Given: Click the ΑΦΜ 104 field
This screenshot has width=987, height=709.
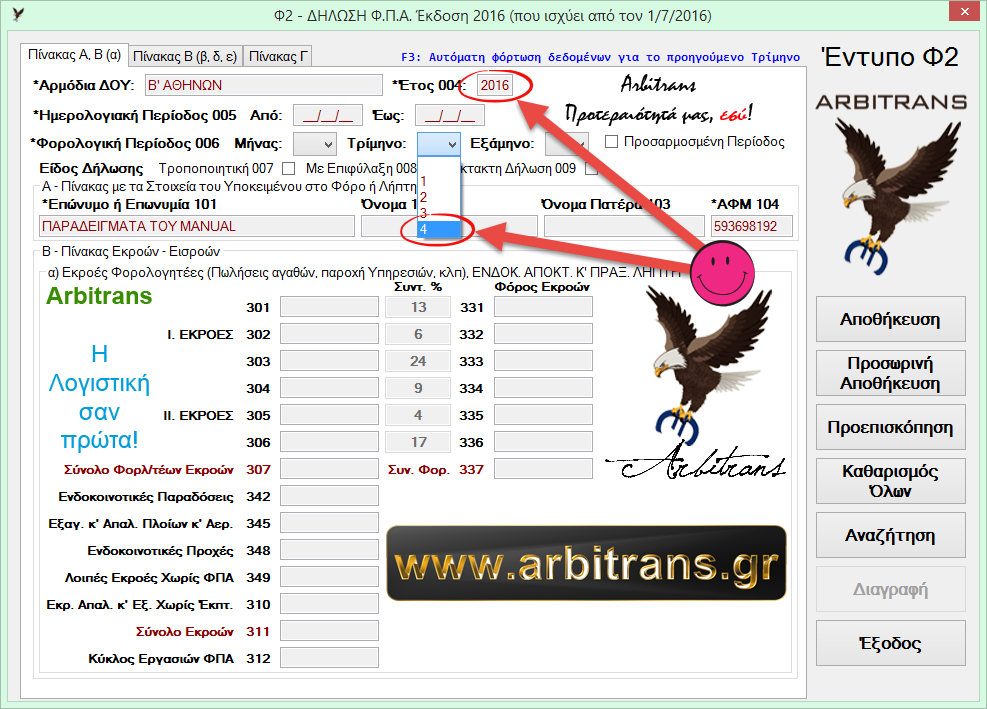Looking at the screenshot, I should pyautogui.click(x=752, y=226).
